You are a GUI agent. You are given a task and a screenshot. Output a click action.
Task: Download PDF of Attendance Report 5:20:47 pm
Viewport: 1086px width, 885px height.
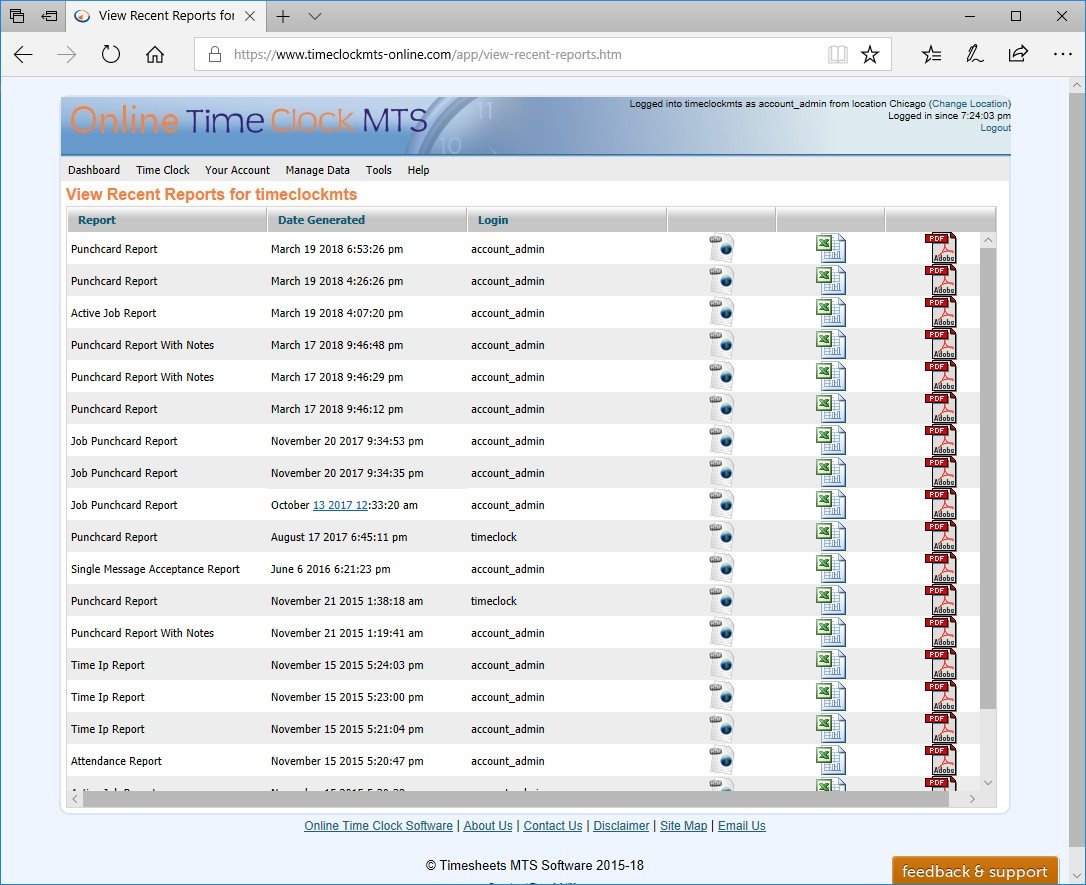[x=940, y=760]
